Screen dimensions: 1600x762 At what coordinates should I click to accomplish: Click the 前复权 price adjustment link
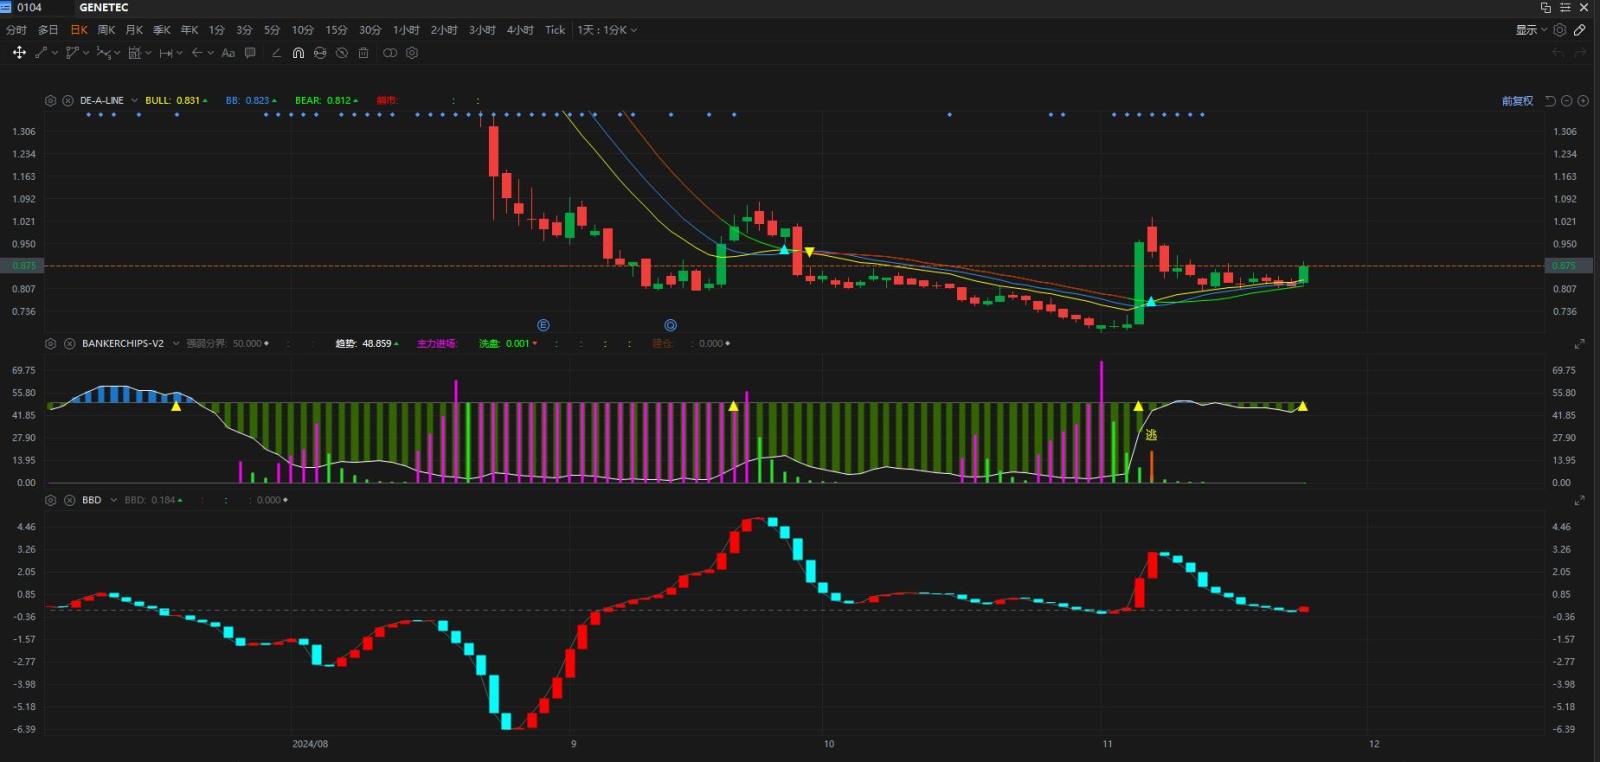1517,101
